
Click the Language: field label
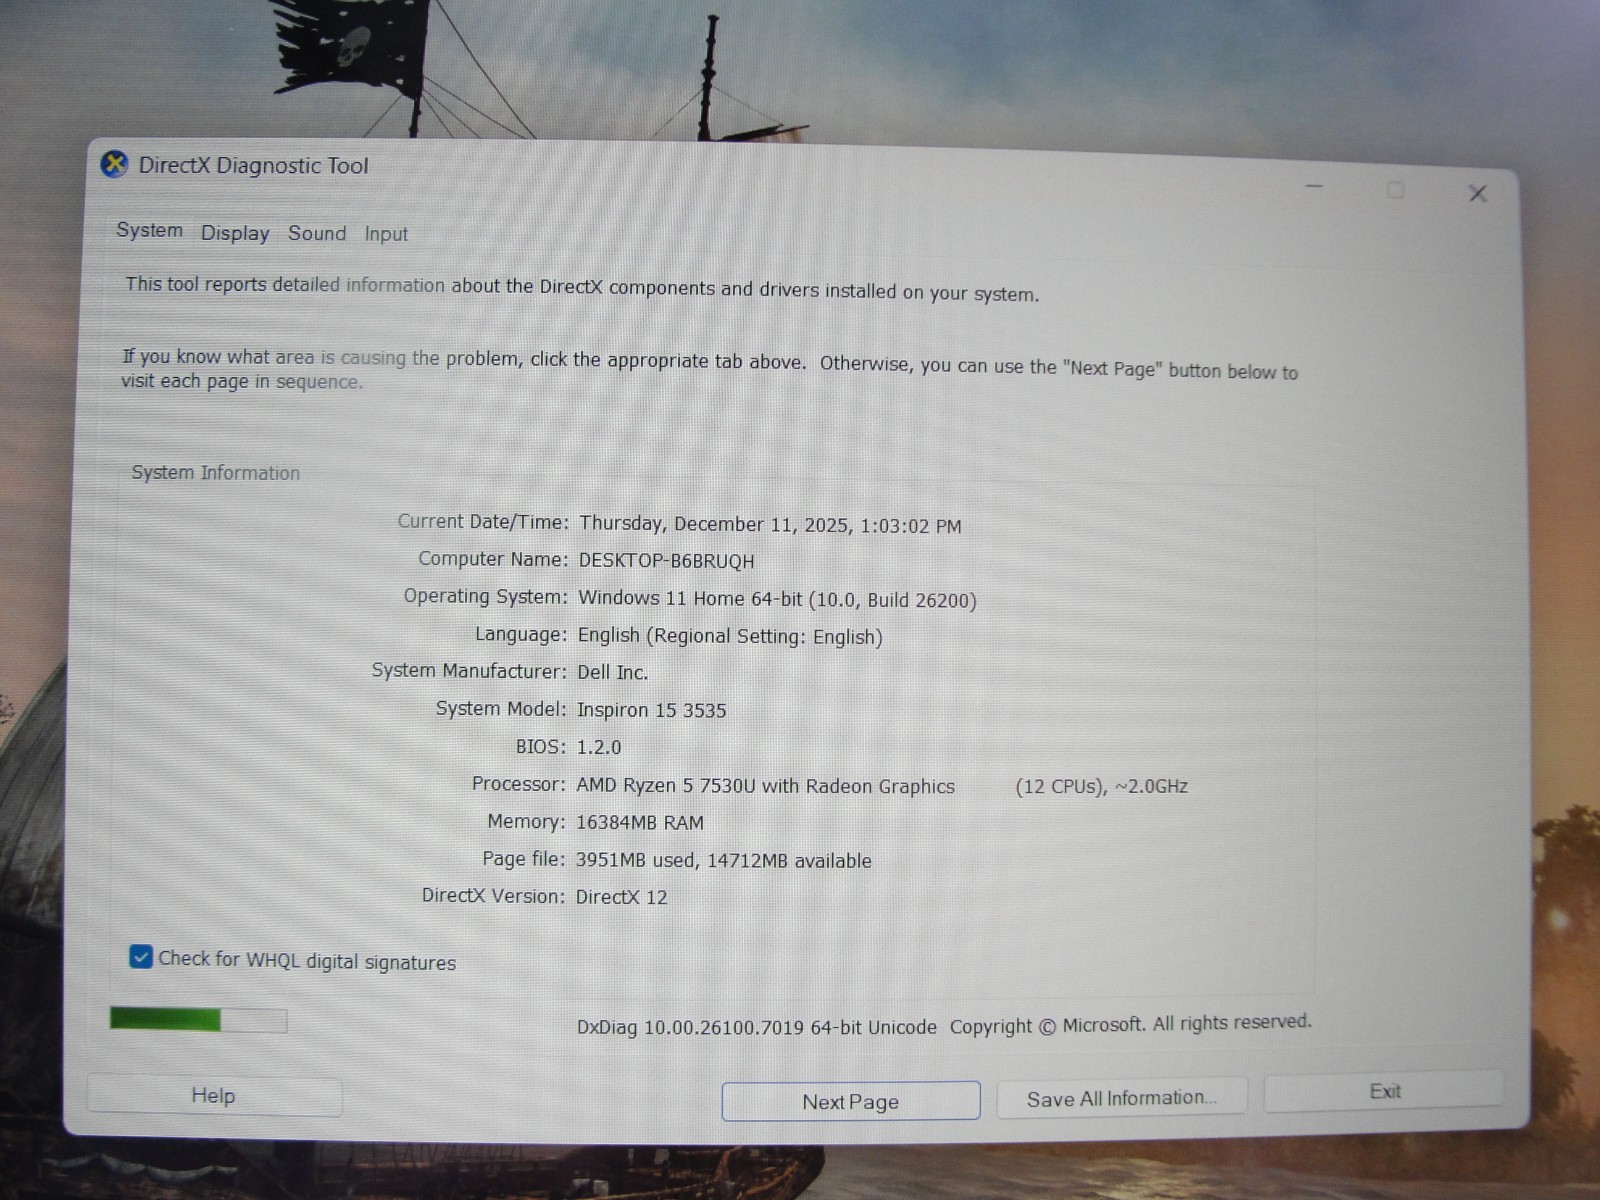click(x=521, y=634)
